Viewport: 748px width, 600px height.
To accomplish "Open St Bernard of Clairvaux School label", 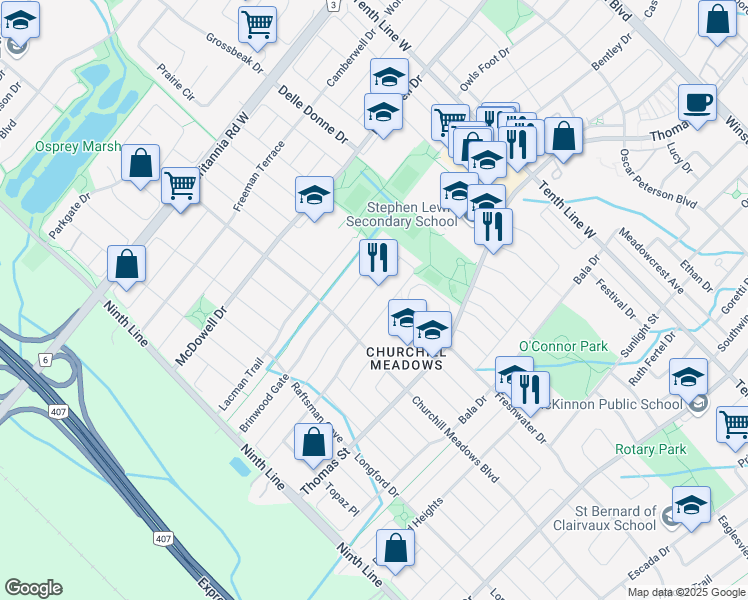I will click(x=604, y=518).
